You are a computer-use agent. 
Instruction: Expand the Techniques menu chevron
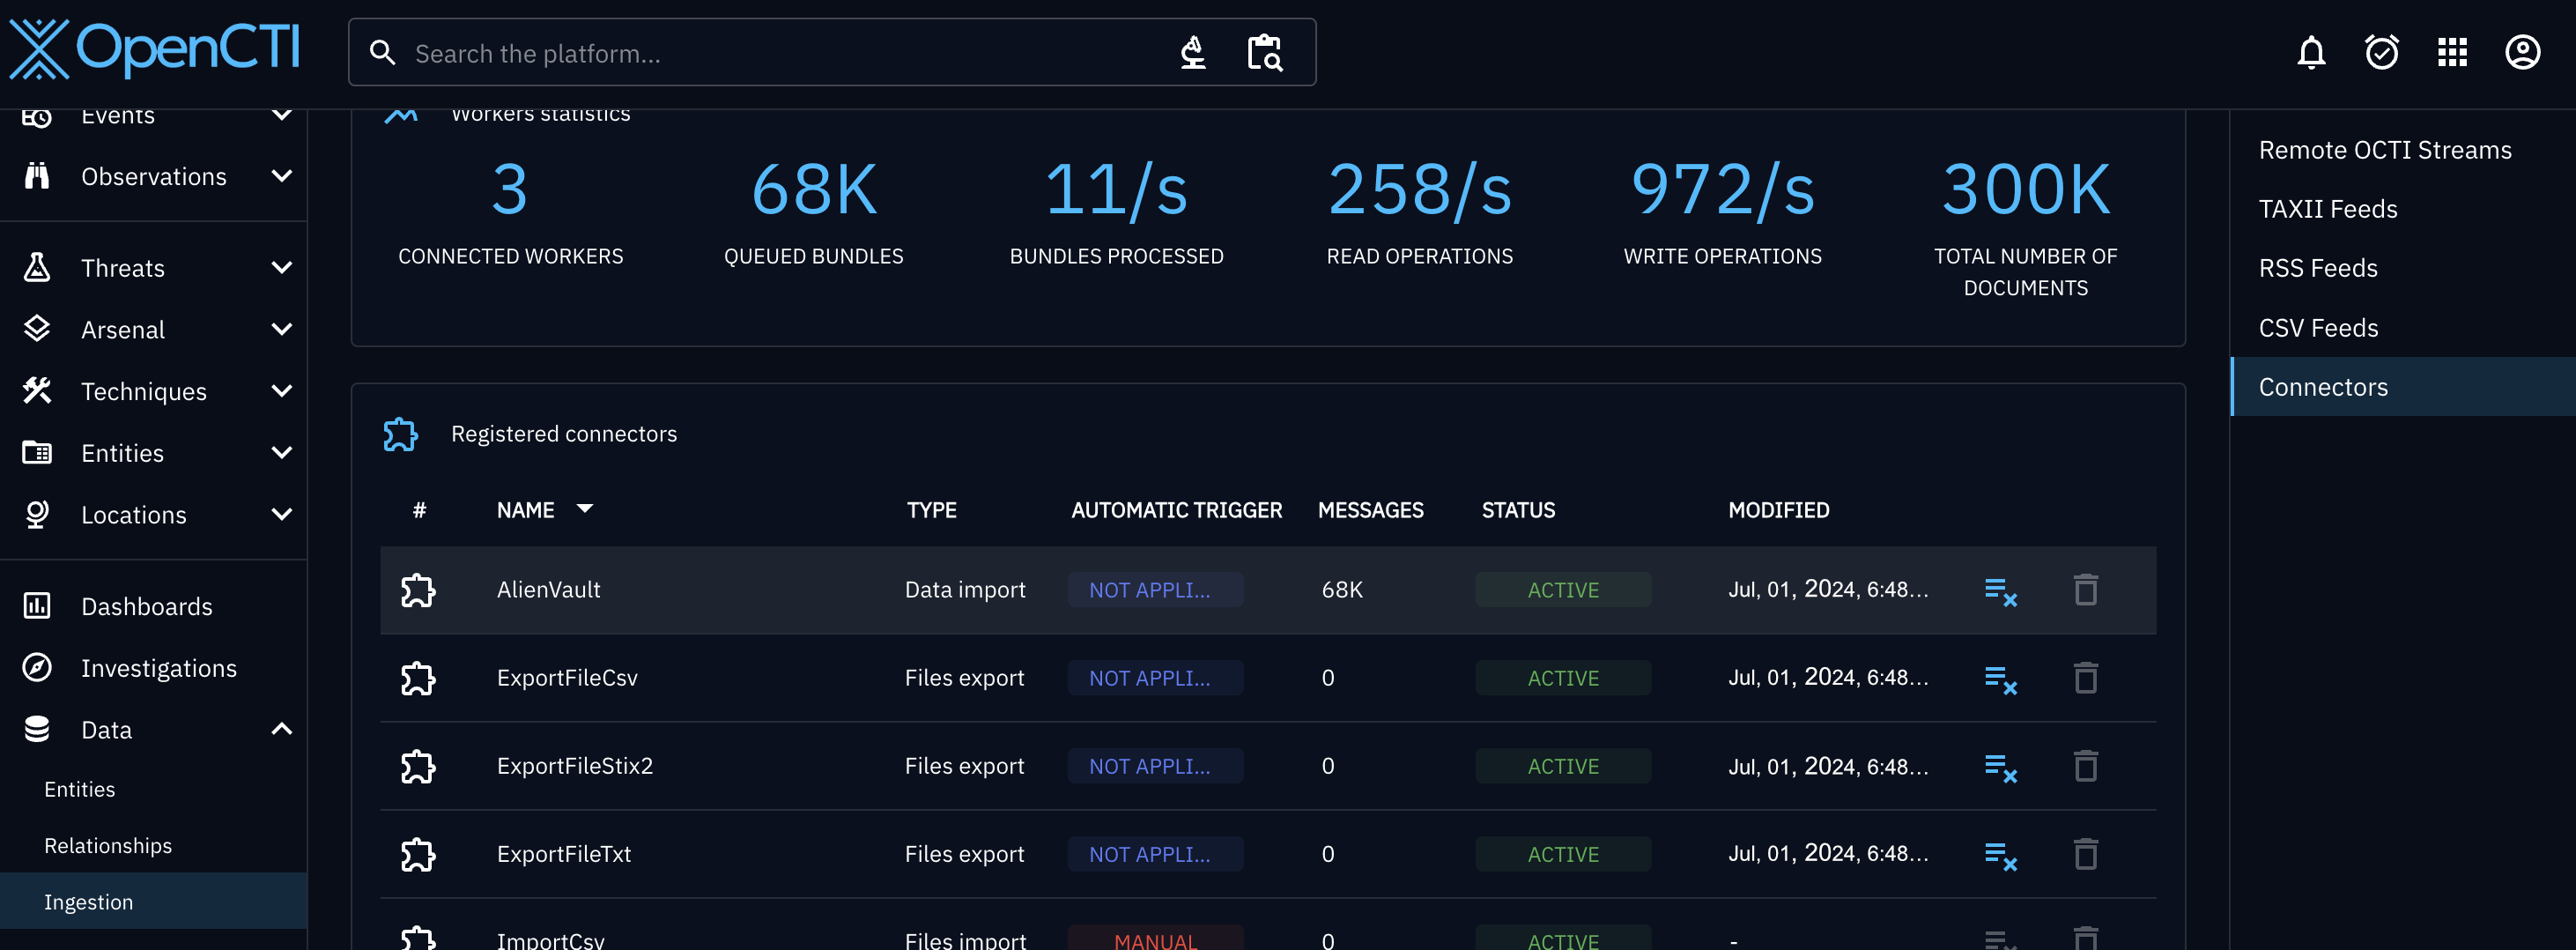(x=282, y=391)
